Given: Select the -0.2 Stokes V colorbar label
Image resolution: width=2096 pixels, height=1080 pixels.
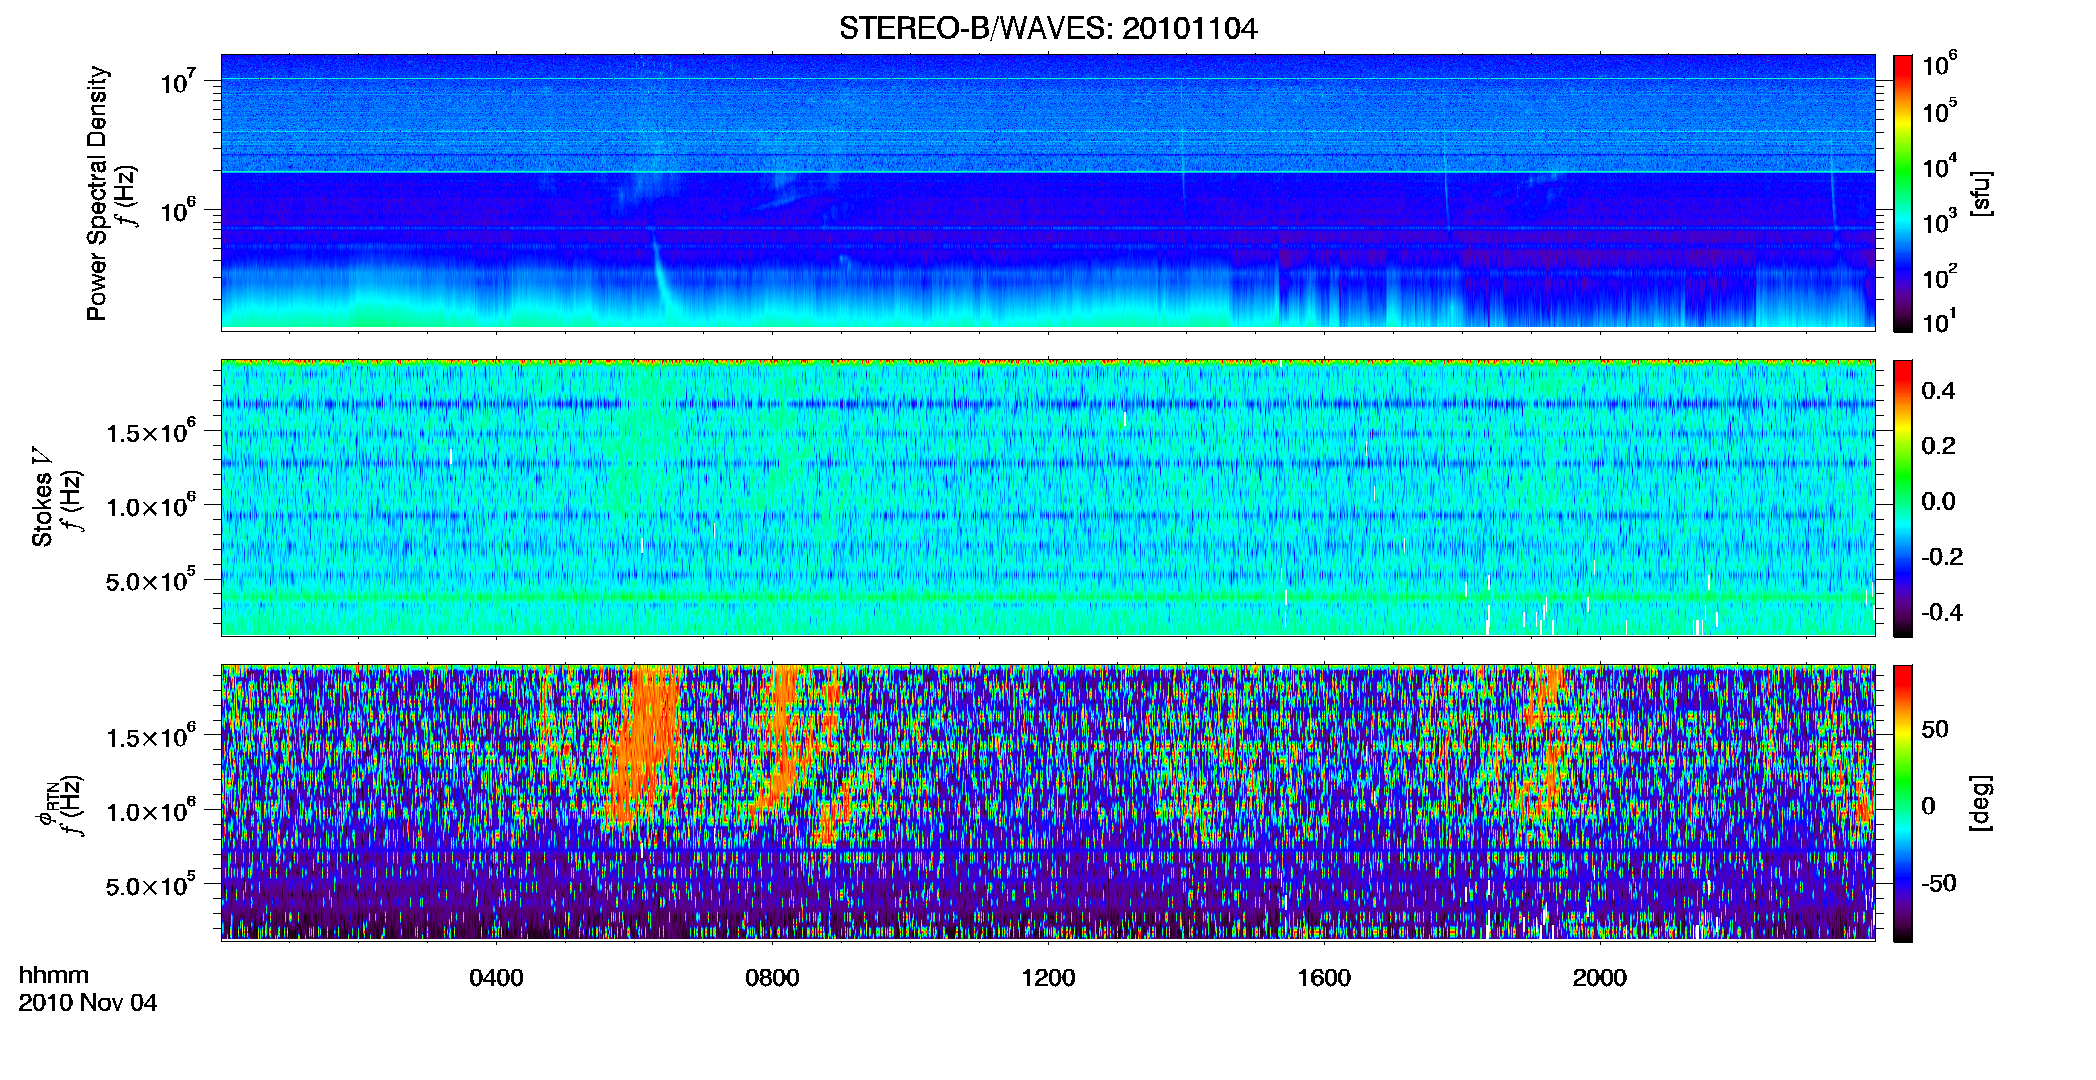Looking at the screenshot, I should [1942, 557].
